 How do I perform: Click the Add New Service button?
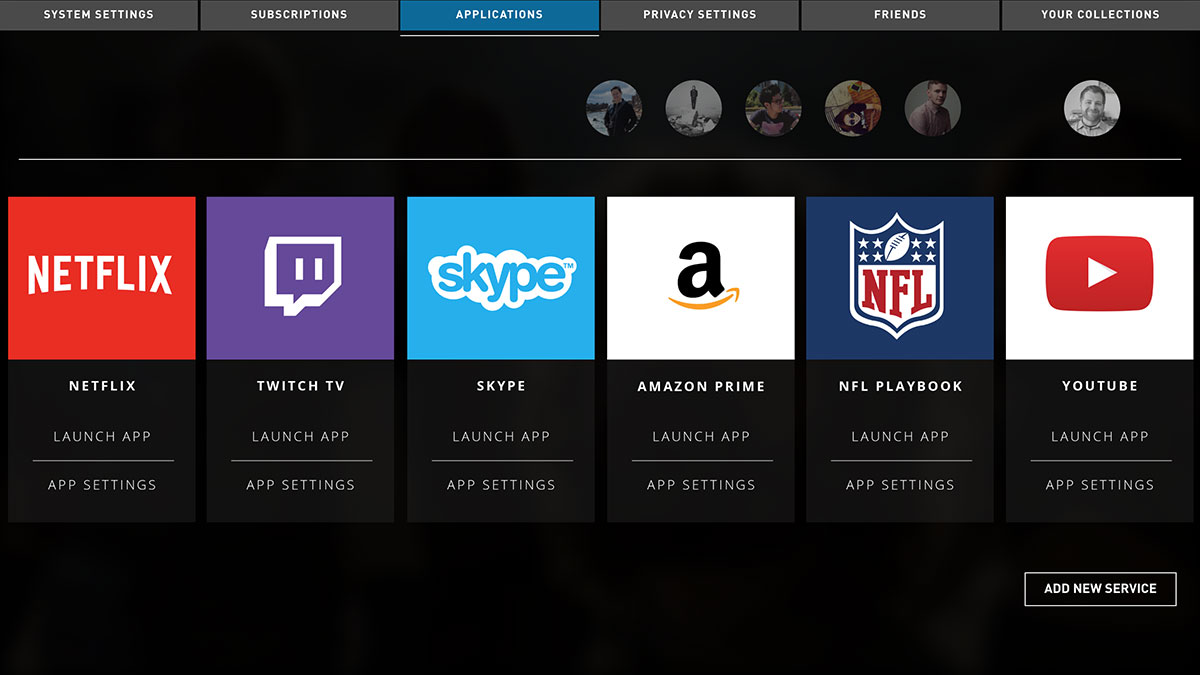click(x=1100, y=589)
